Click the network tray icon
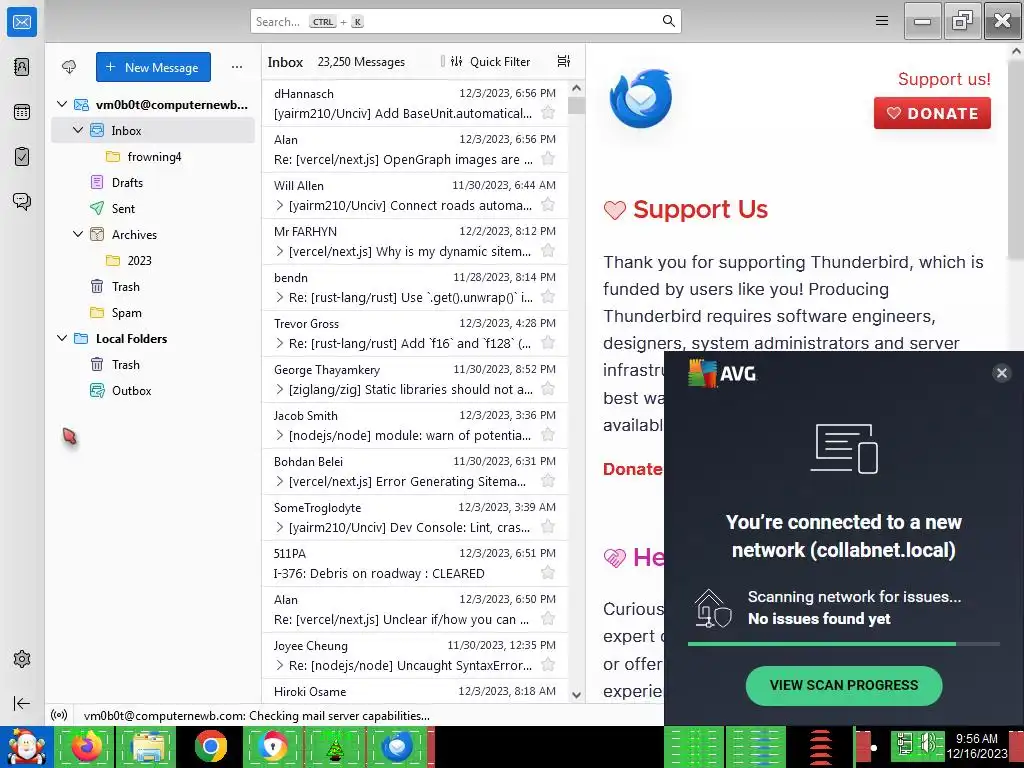 point(905,744)
